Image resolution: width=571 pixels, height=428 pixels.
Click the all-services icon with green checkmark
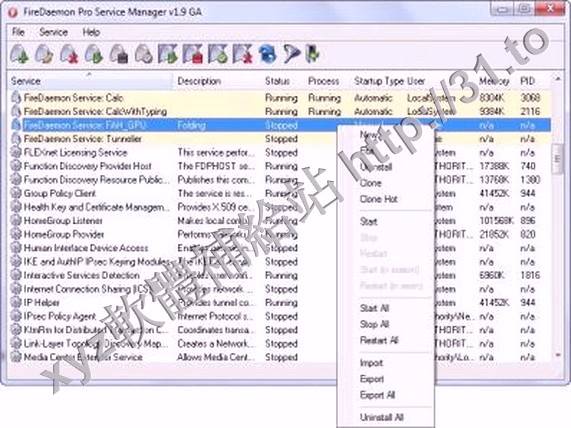[x=218, y=54]
